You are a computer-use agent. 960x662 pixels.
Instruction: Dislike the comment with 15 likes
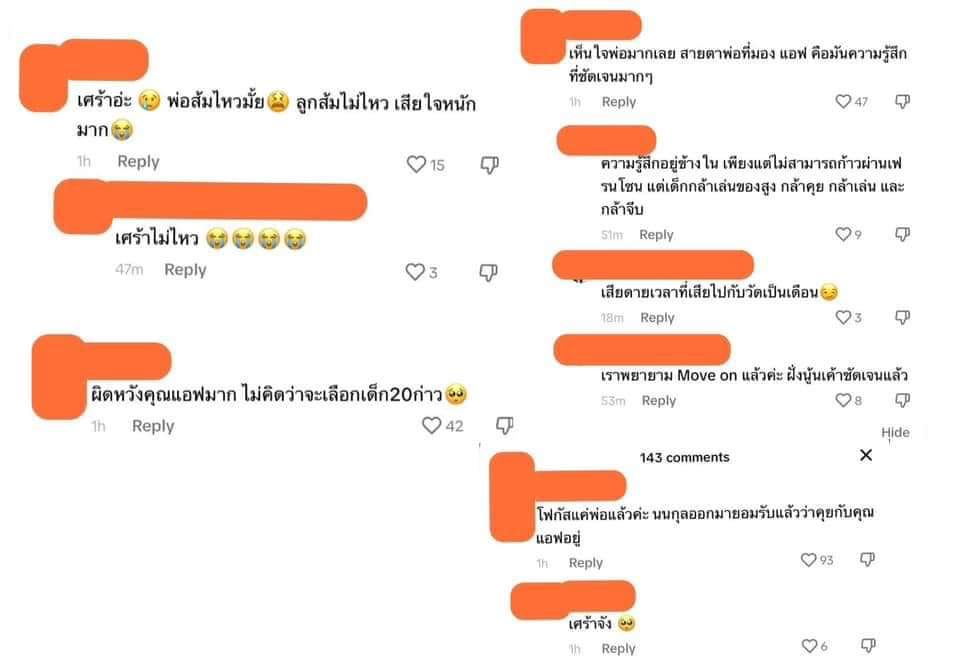pyautogui.click(x=489, y=165)
